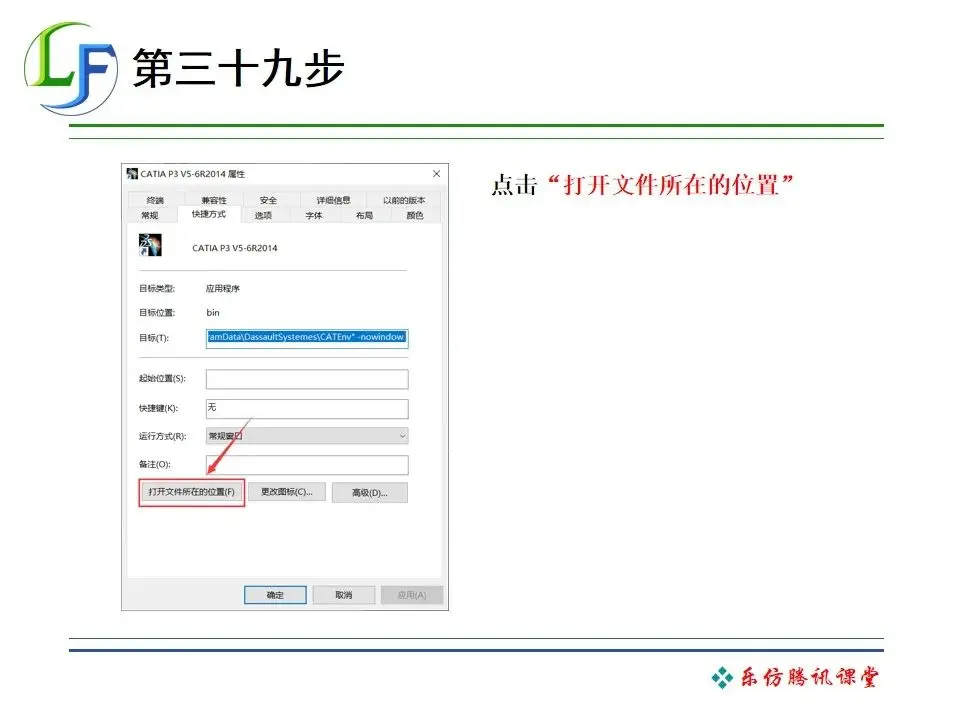Switch to the 字体 tab
The height and width of the screenshot is (720, 960).
click(314, 216)
